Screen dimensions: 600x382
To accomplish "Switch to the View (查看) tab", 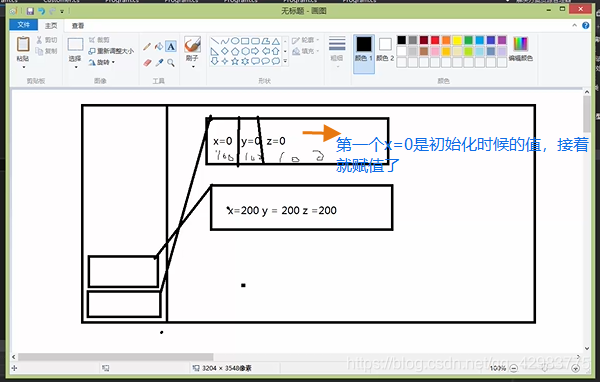I will coord(78,26).
